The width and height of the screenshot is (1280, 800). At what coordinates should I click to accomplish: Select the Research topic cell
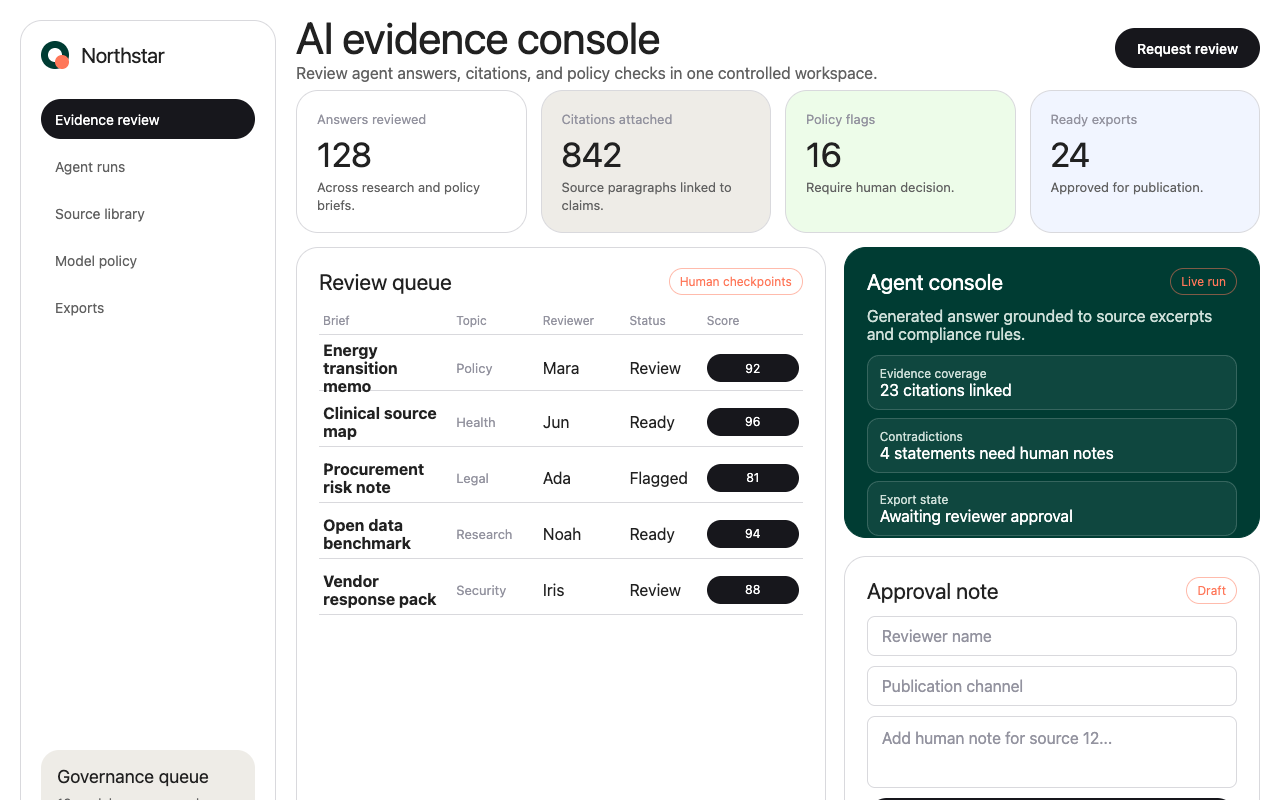(484, 534)
